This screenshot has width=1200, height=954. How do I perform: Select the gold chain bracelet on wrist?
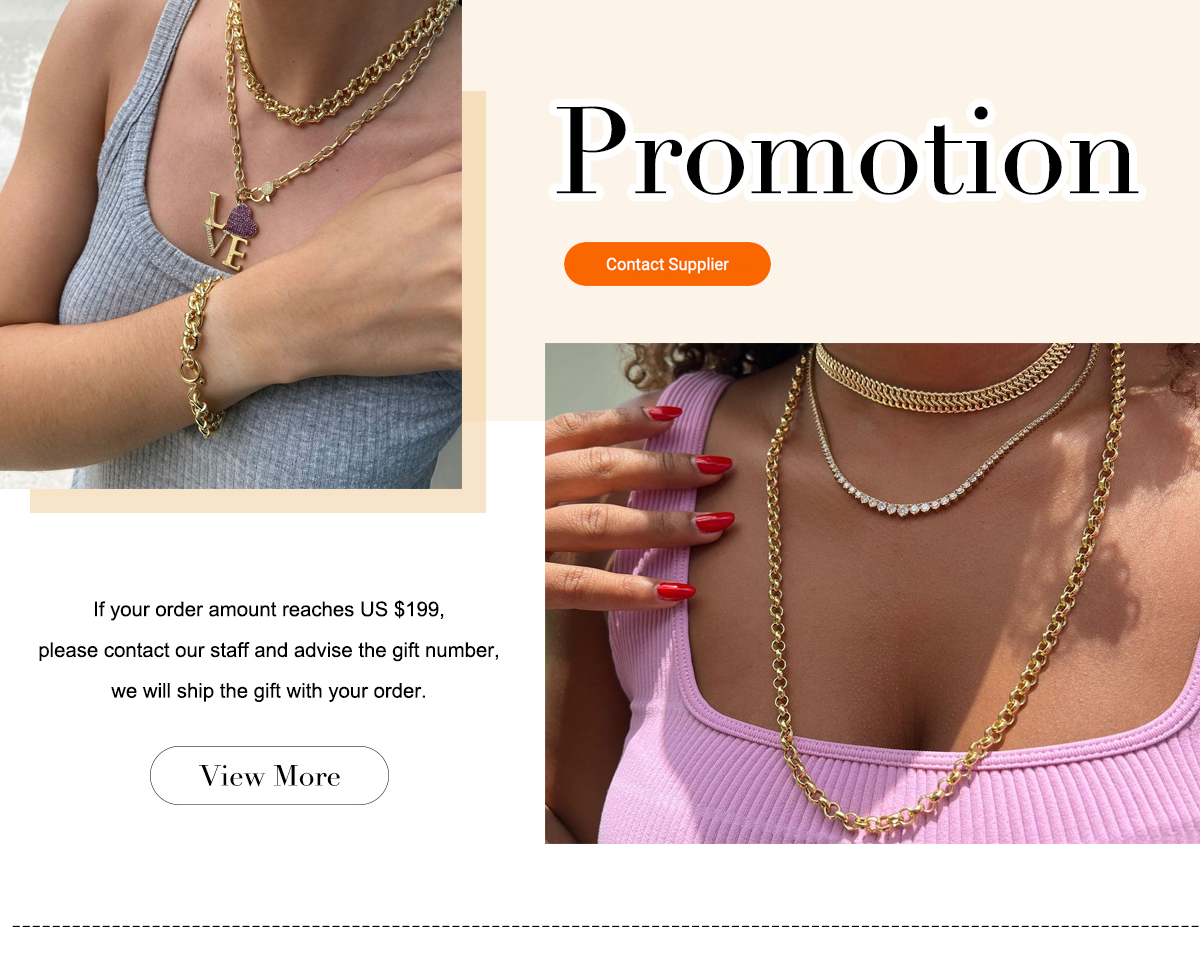coord(199,357)
